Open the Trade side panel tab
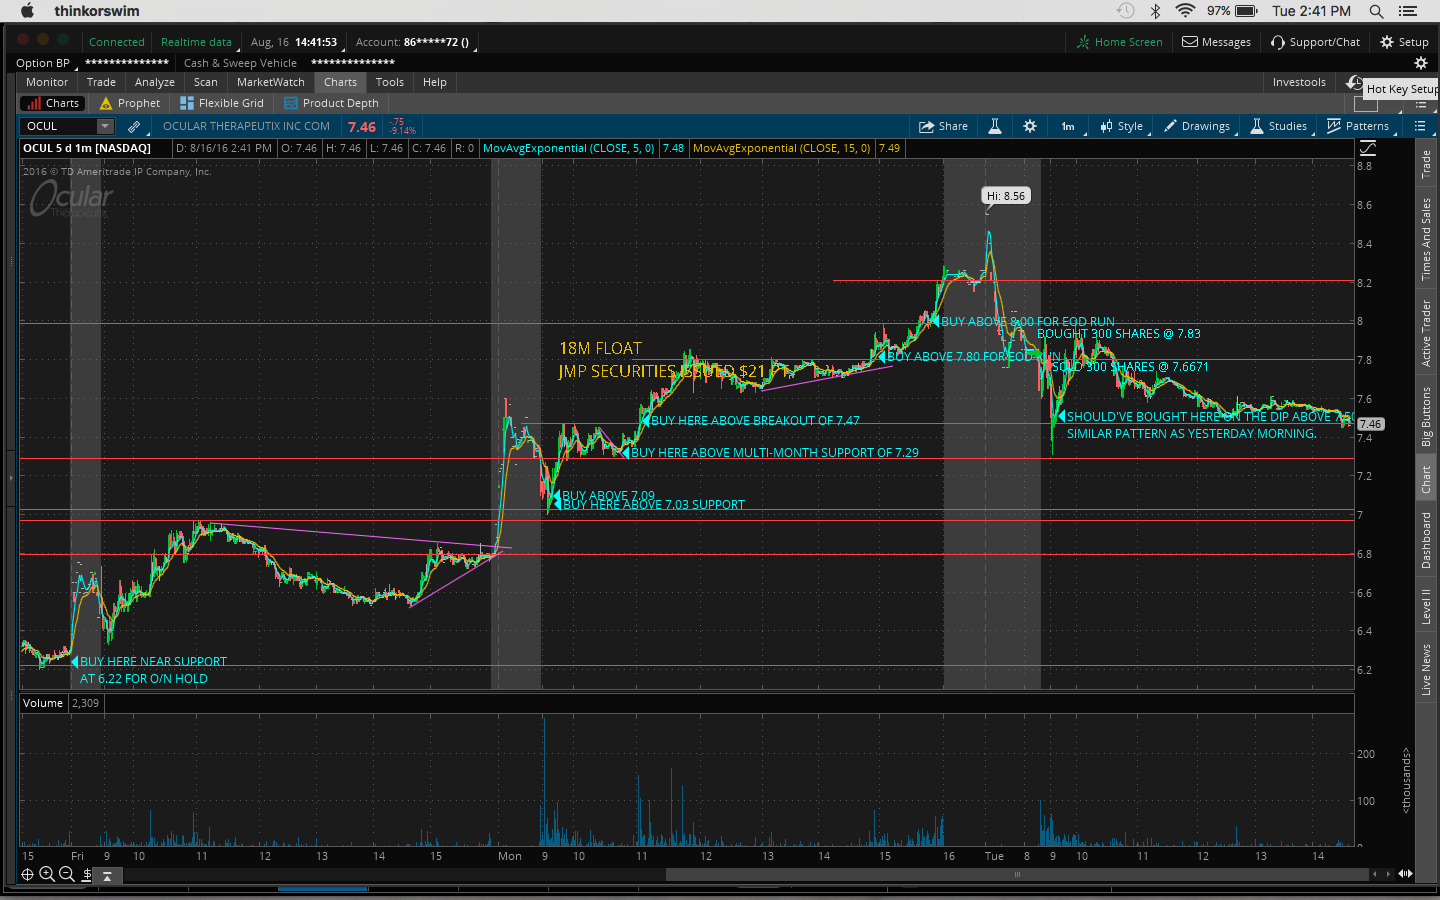This screenshot has width=1440, height=900. 1426,163
